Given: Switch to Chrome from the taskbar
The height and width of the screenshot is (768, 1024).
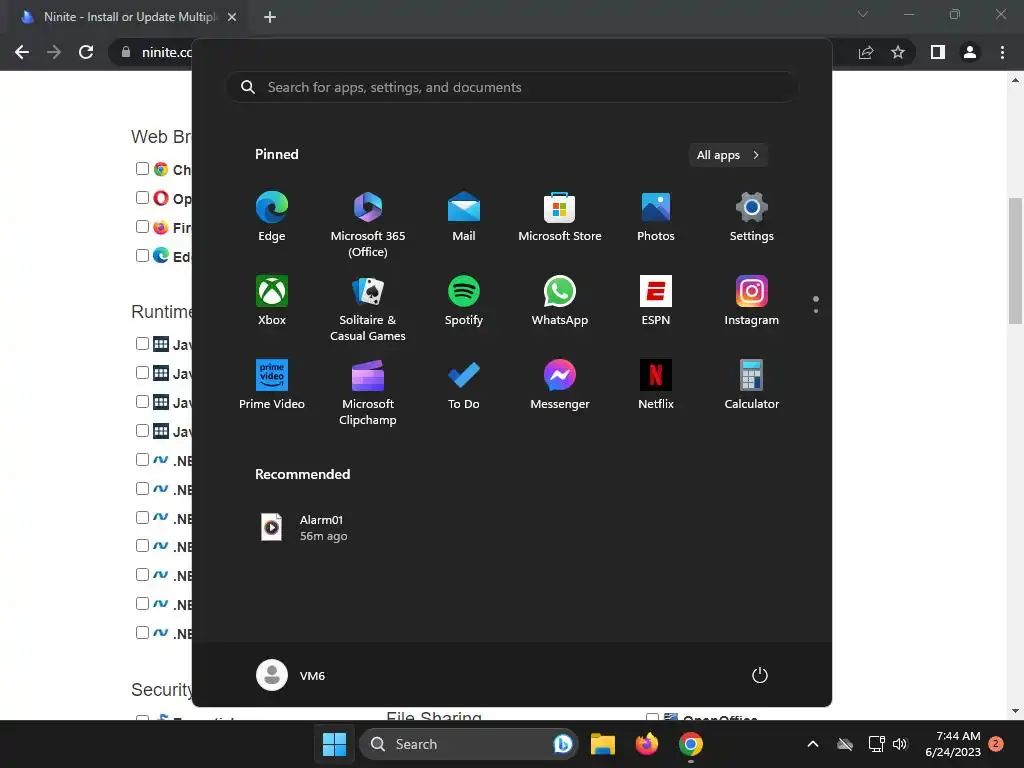Looking at the screenshot, I should 690,744.
